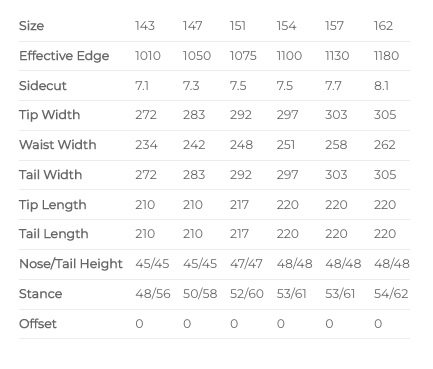Click the Tip Length row label
This screenshot has height=369, width=433.
(53, 204)
